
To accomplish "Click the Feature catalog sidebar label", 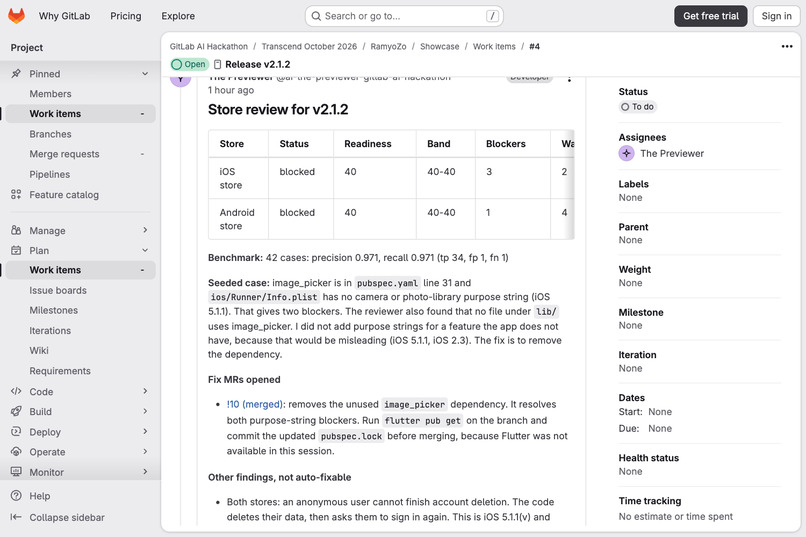I will tap(64, 195).
